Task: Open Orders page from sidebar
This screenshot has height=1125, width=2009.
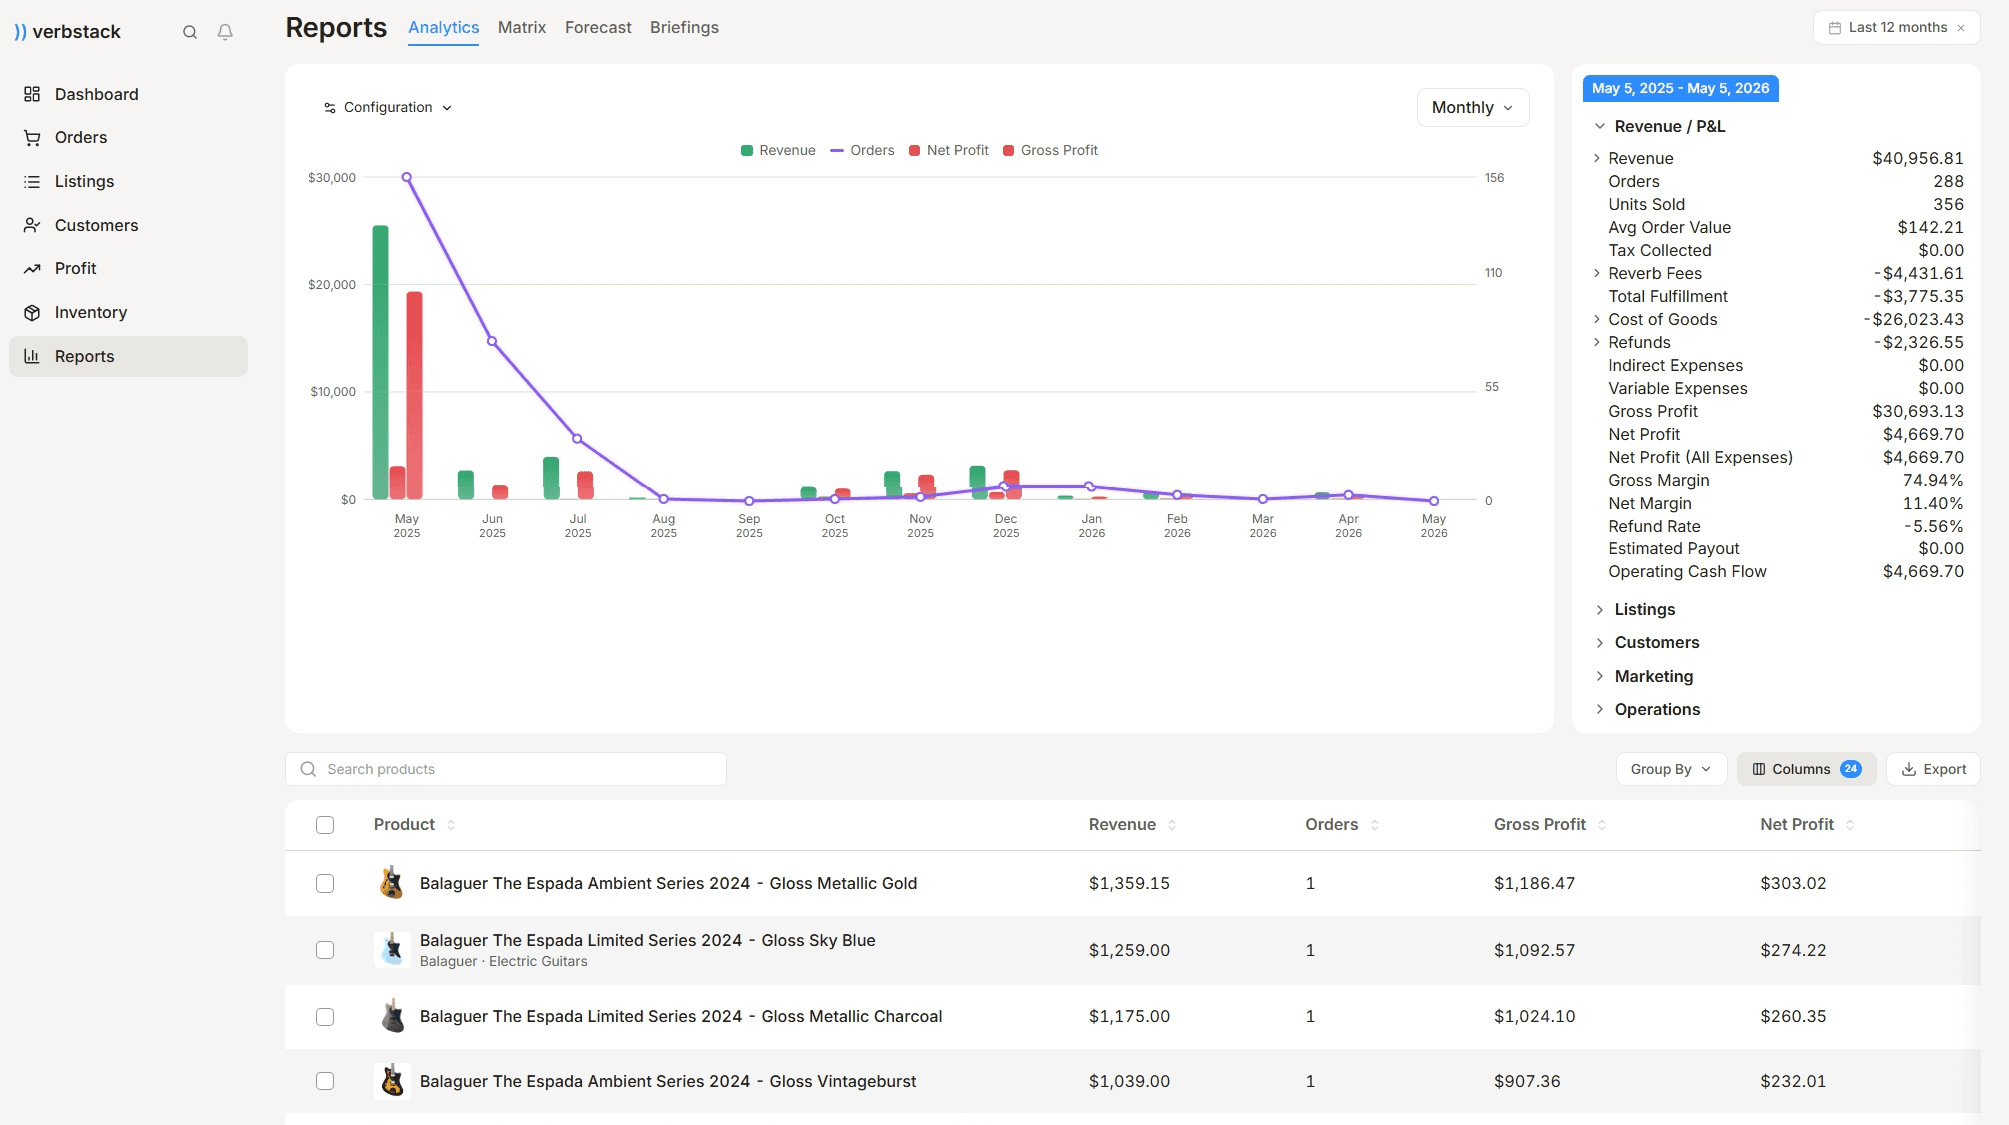Action: (x=128, y=137)
